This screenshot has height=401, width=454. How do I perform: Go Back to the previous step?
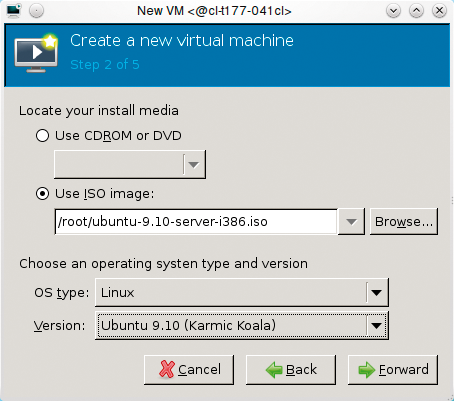[x=291, y=370]
